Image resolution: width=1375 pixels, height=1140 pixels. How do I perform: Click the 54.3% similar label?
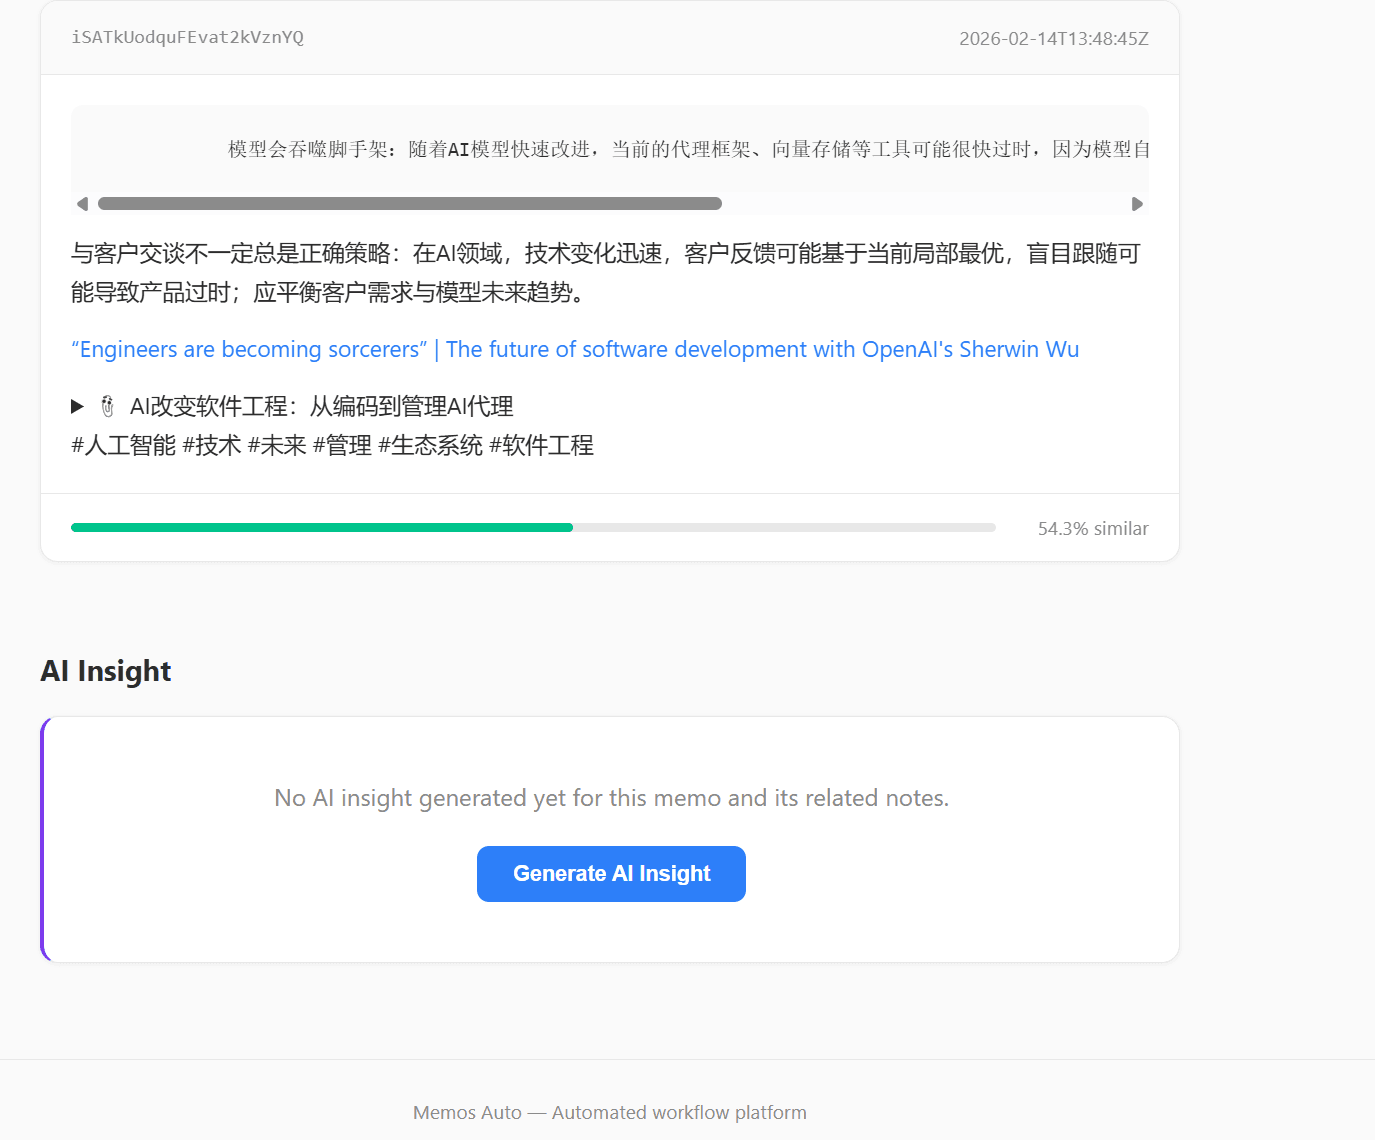tap(1093, 528)
